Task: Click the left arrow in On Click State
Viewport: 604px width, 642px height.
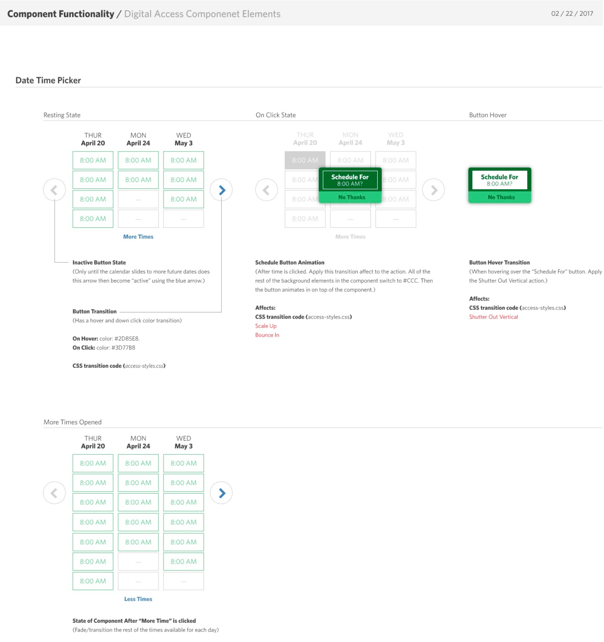Action: [x=267, y=190]
